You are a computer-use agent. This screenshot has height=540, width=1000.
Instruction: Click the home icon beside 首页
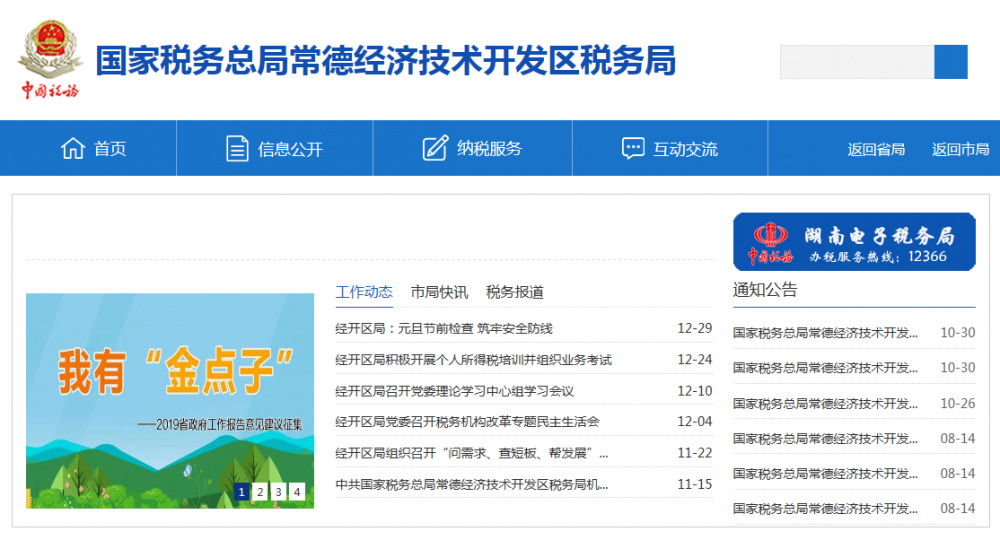click(x=73, y=149)
